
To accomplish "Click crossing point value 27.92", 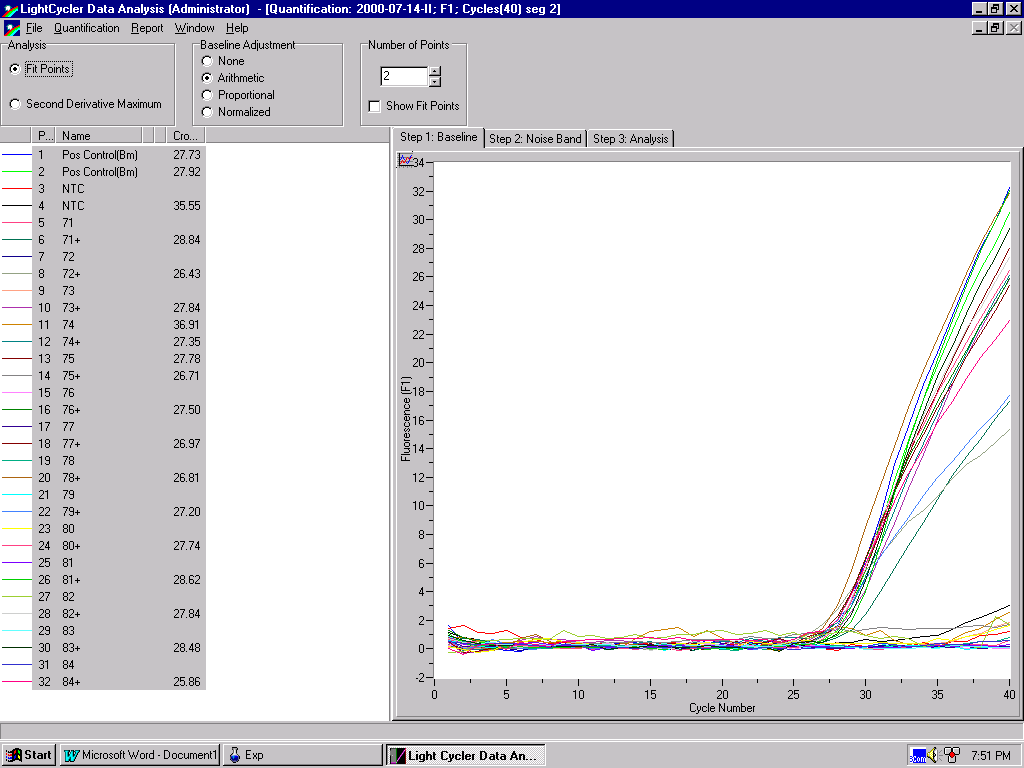I will [187, 172].
